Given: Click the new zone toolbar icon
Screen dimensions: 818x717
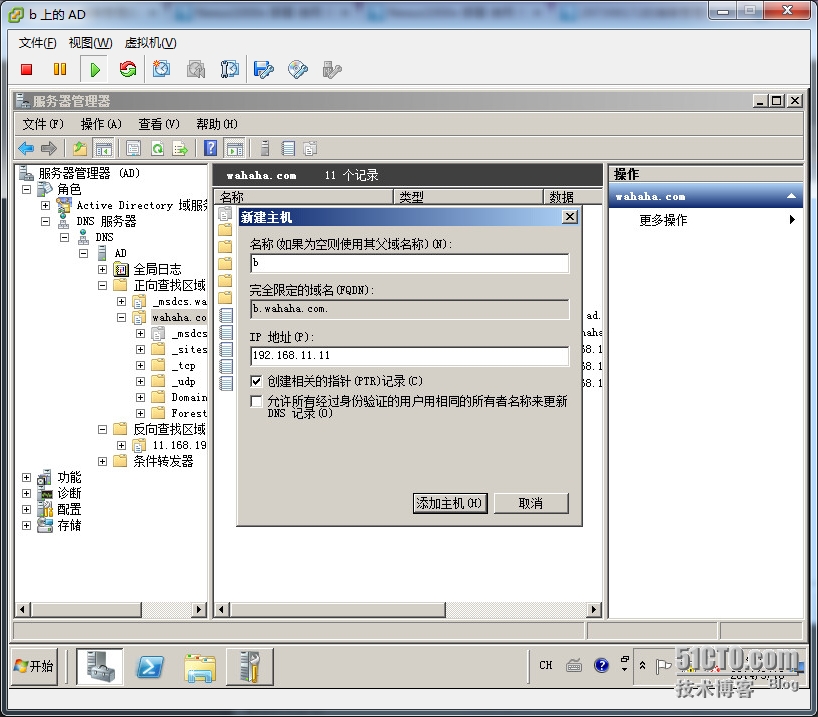Looking at the screenshot, I should coord(310,149).
